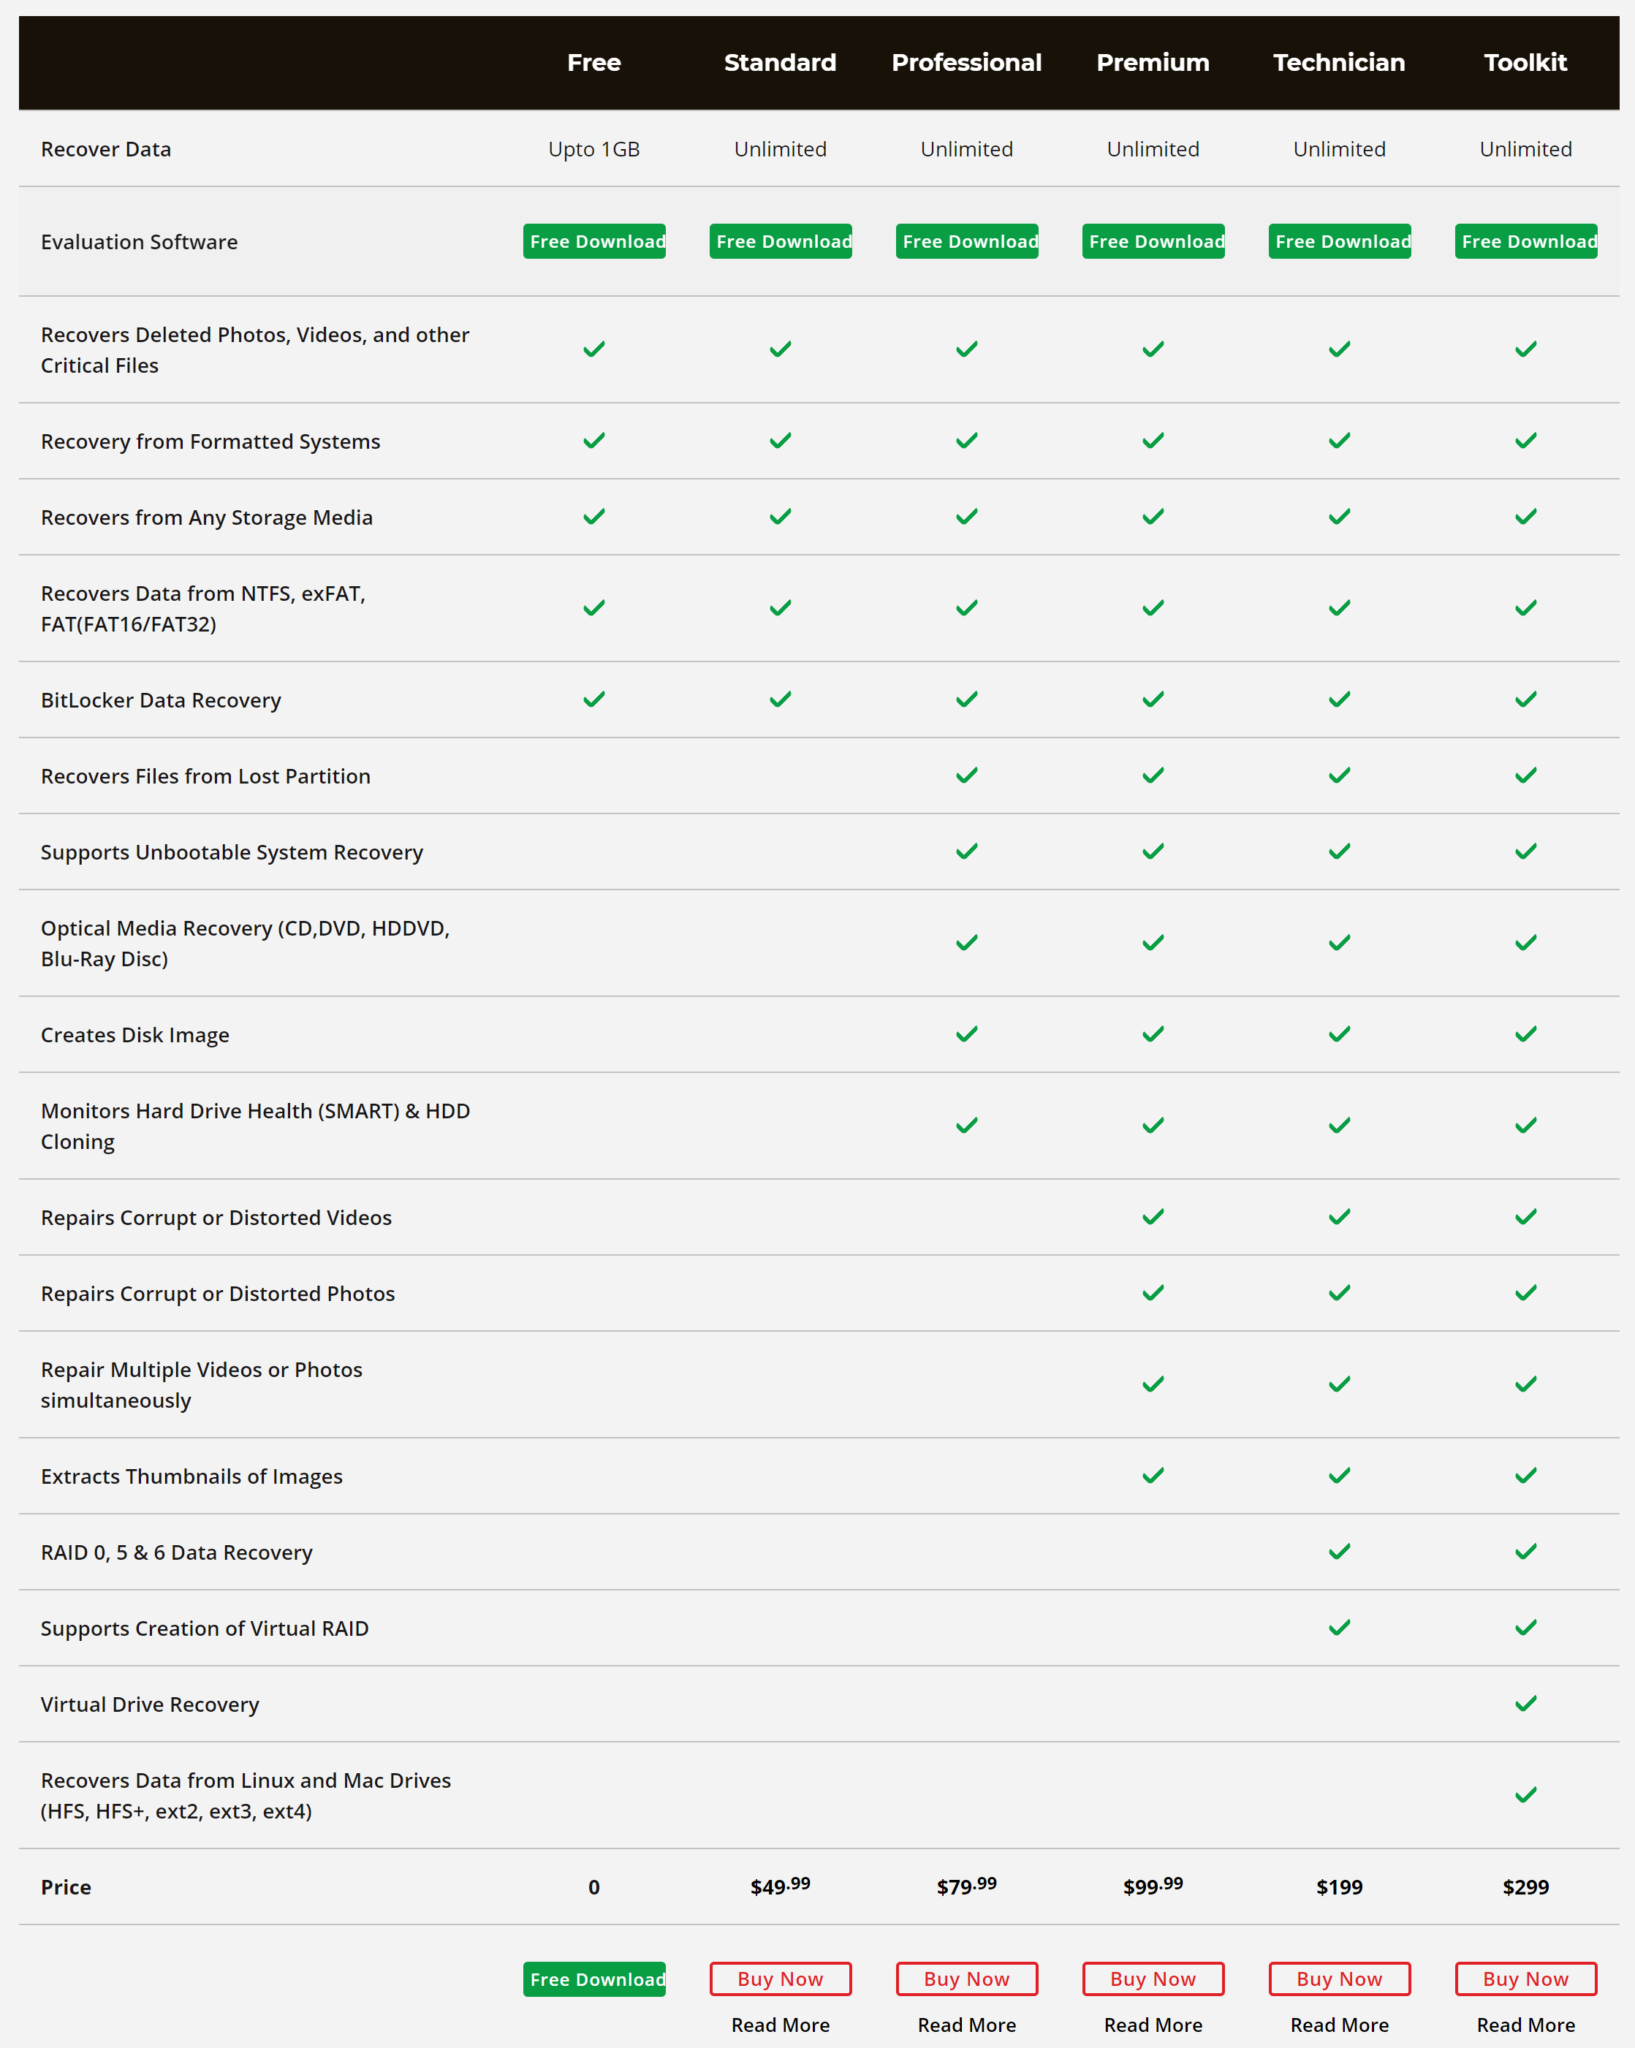Click the $299 Toolkit price
This screenshot has width=1635, height=2048.
pos(1526,1887)
